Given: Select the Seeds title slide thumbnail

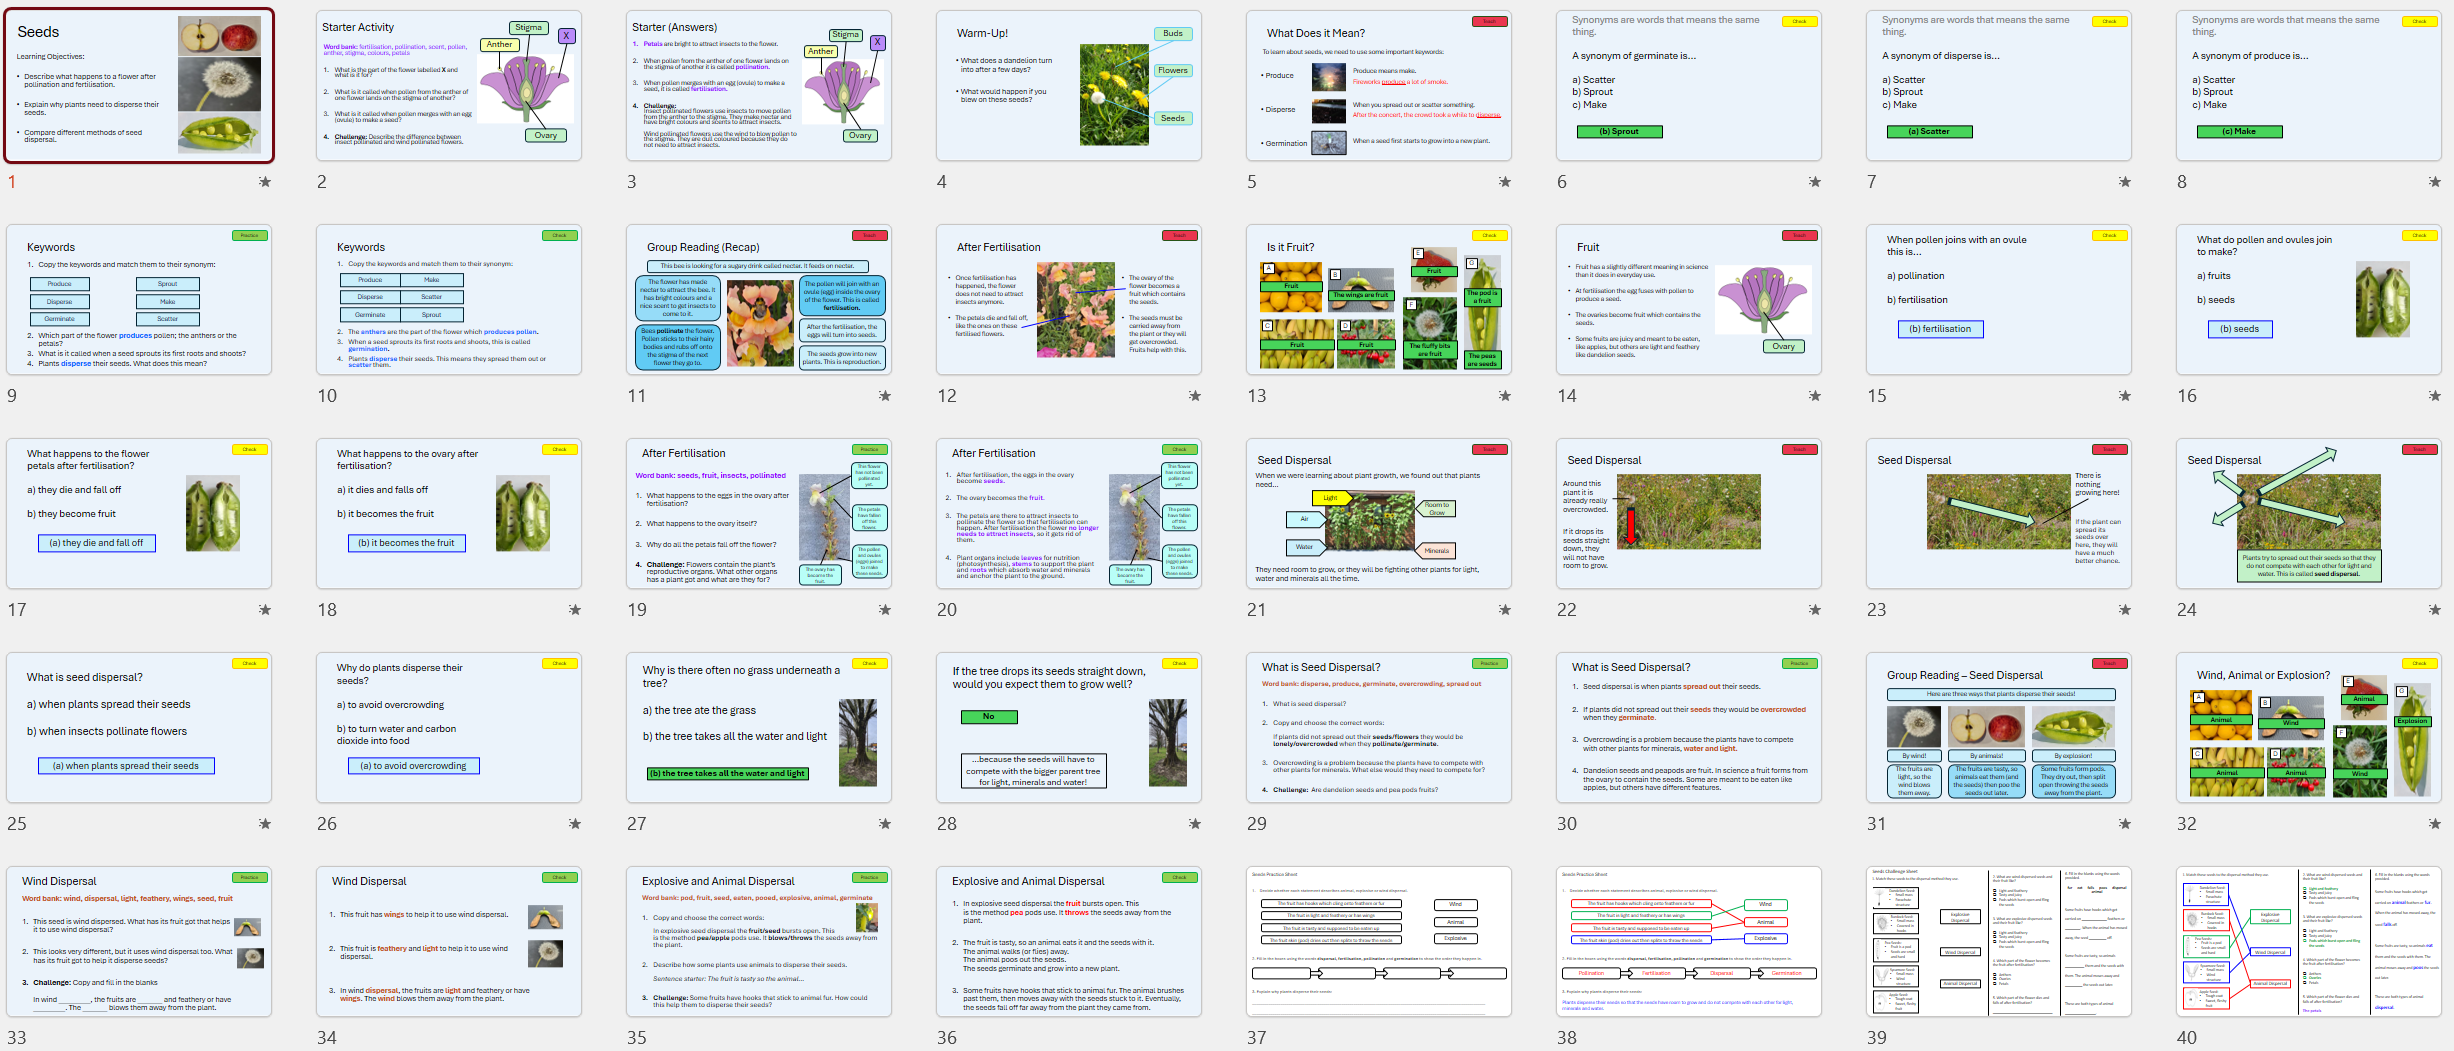Looking at the screenshot, I should (139, 86).
